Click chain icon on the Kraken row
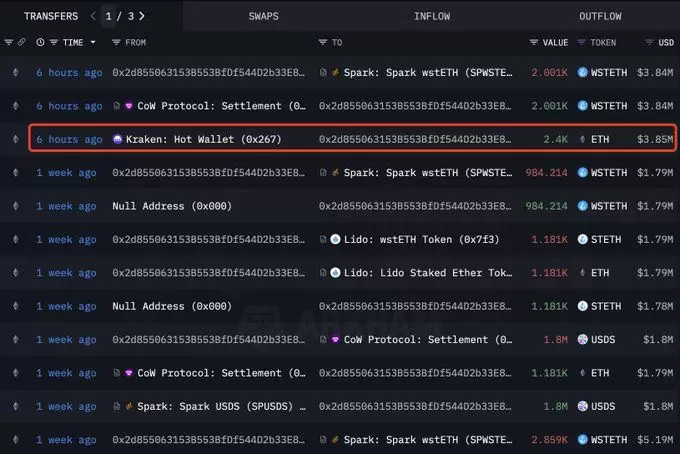This screenshot has width=680, height=454. click(x=16, y=139)
